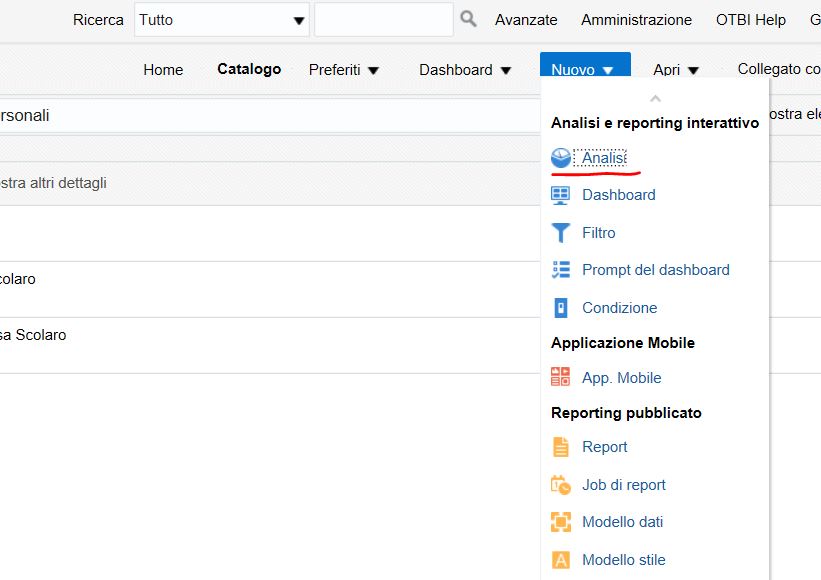Click the Dashboard icon in Nuovo menu
The height and width of the screenshot is (580, 821).
pos(561,195)
